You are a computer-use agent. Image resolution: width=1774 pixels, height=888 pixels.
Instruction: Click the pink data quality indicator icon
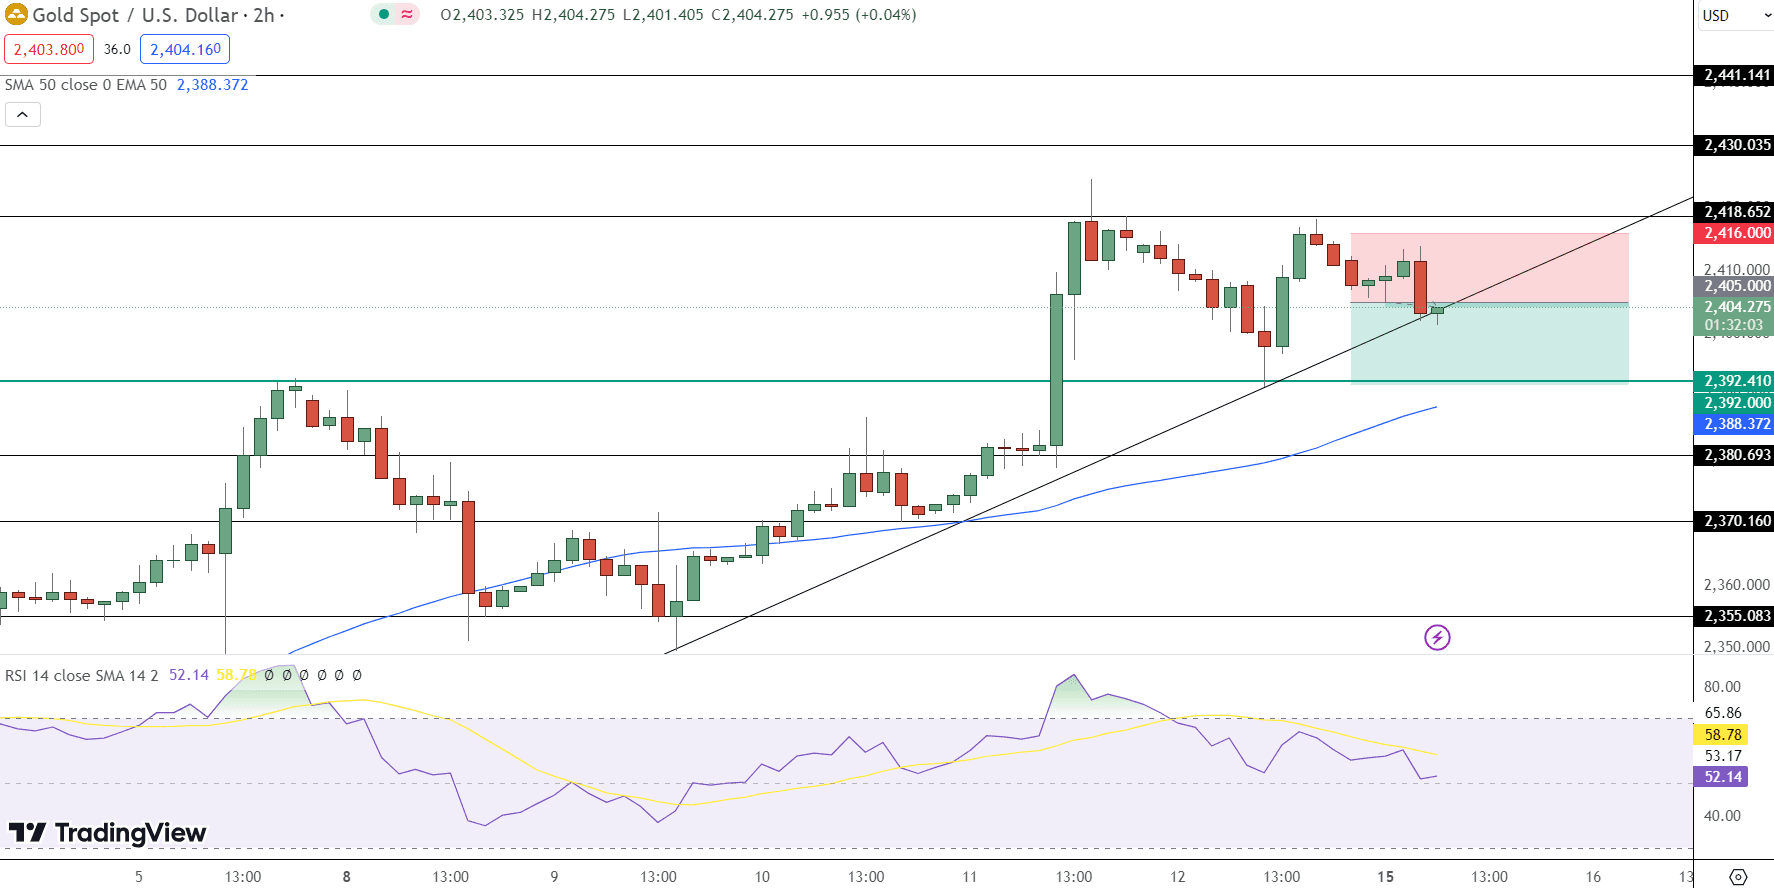407,14
